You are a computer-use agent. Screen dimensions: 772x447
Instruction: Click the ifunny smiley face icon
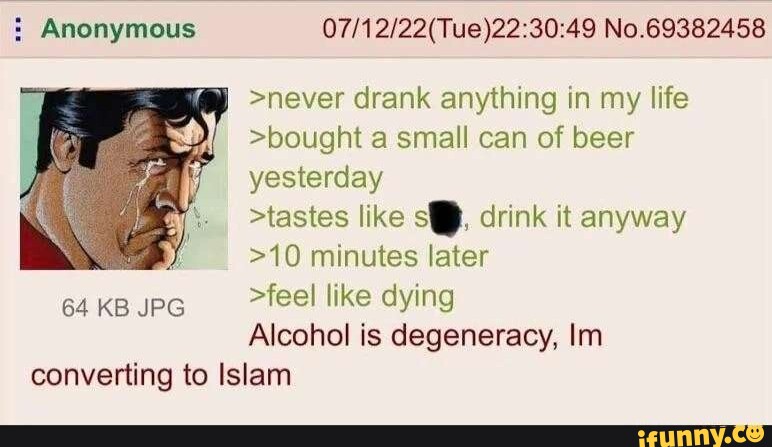[753, 434]
